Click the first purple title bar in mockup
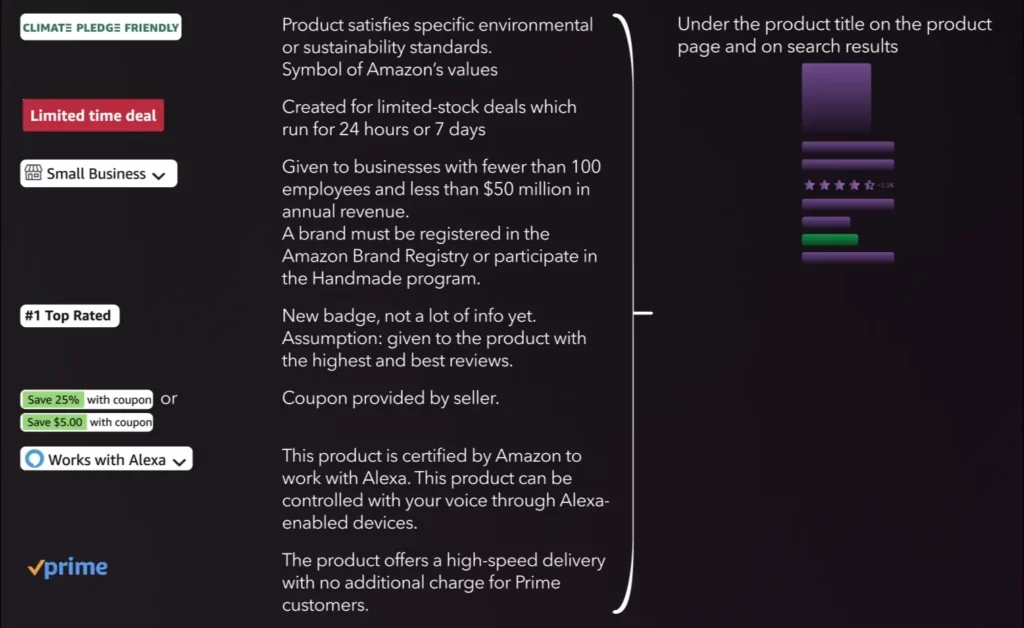1024x628 pixels. [848, 147]
